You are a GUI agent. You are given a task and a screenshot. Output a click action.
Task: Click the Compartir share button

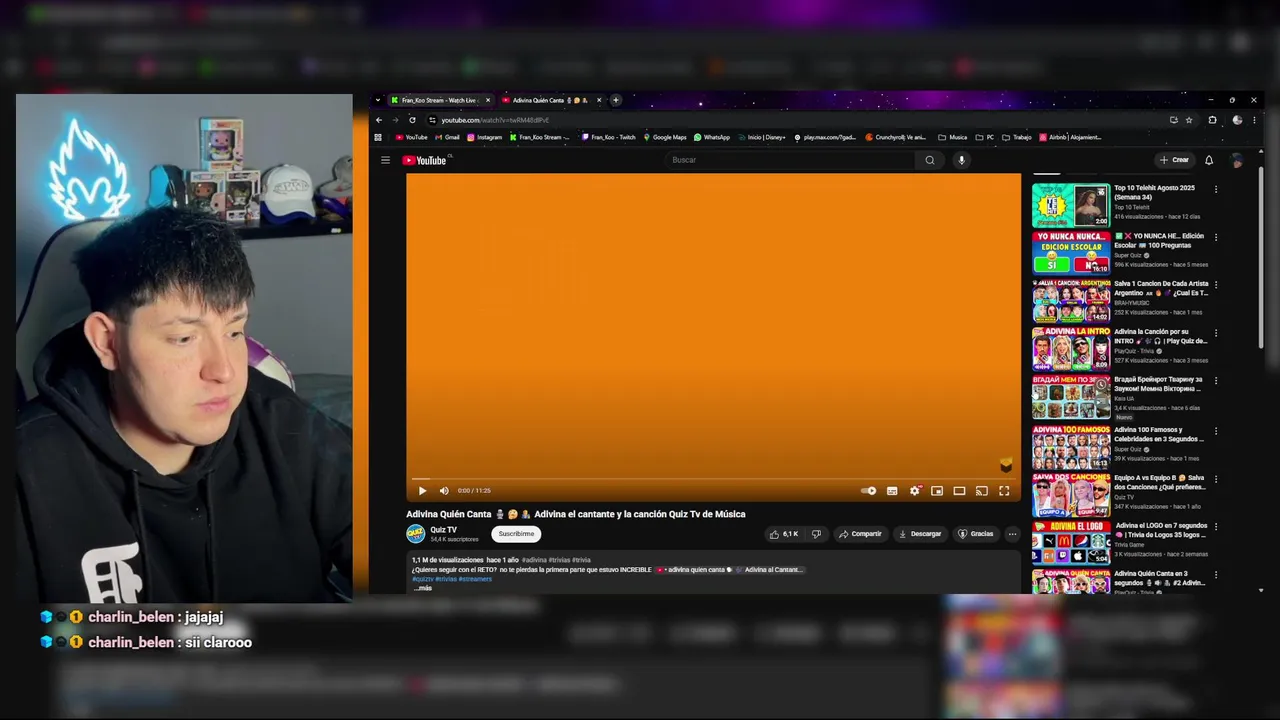[x=860, y=534]
